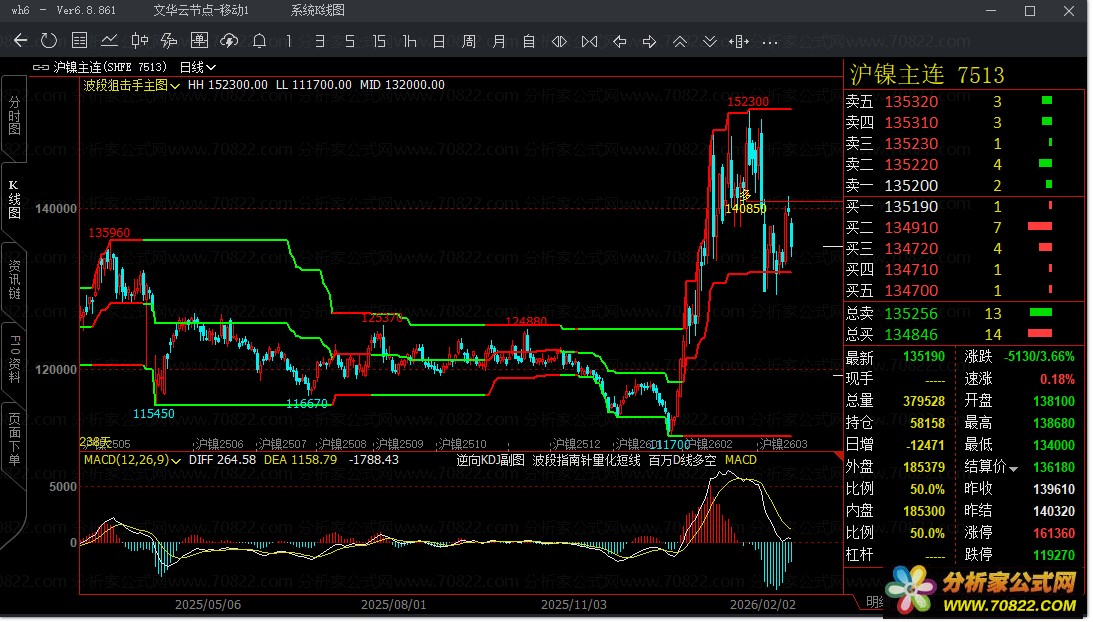The width and height of the screenshot is (1093, 622).
Task: Select the 15 minute period button
Action: tap(379, 41)
